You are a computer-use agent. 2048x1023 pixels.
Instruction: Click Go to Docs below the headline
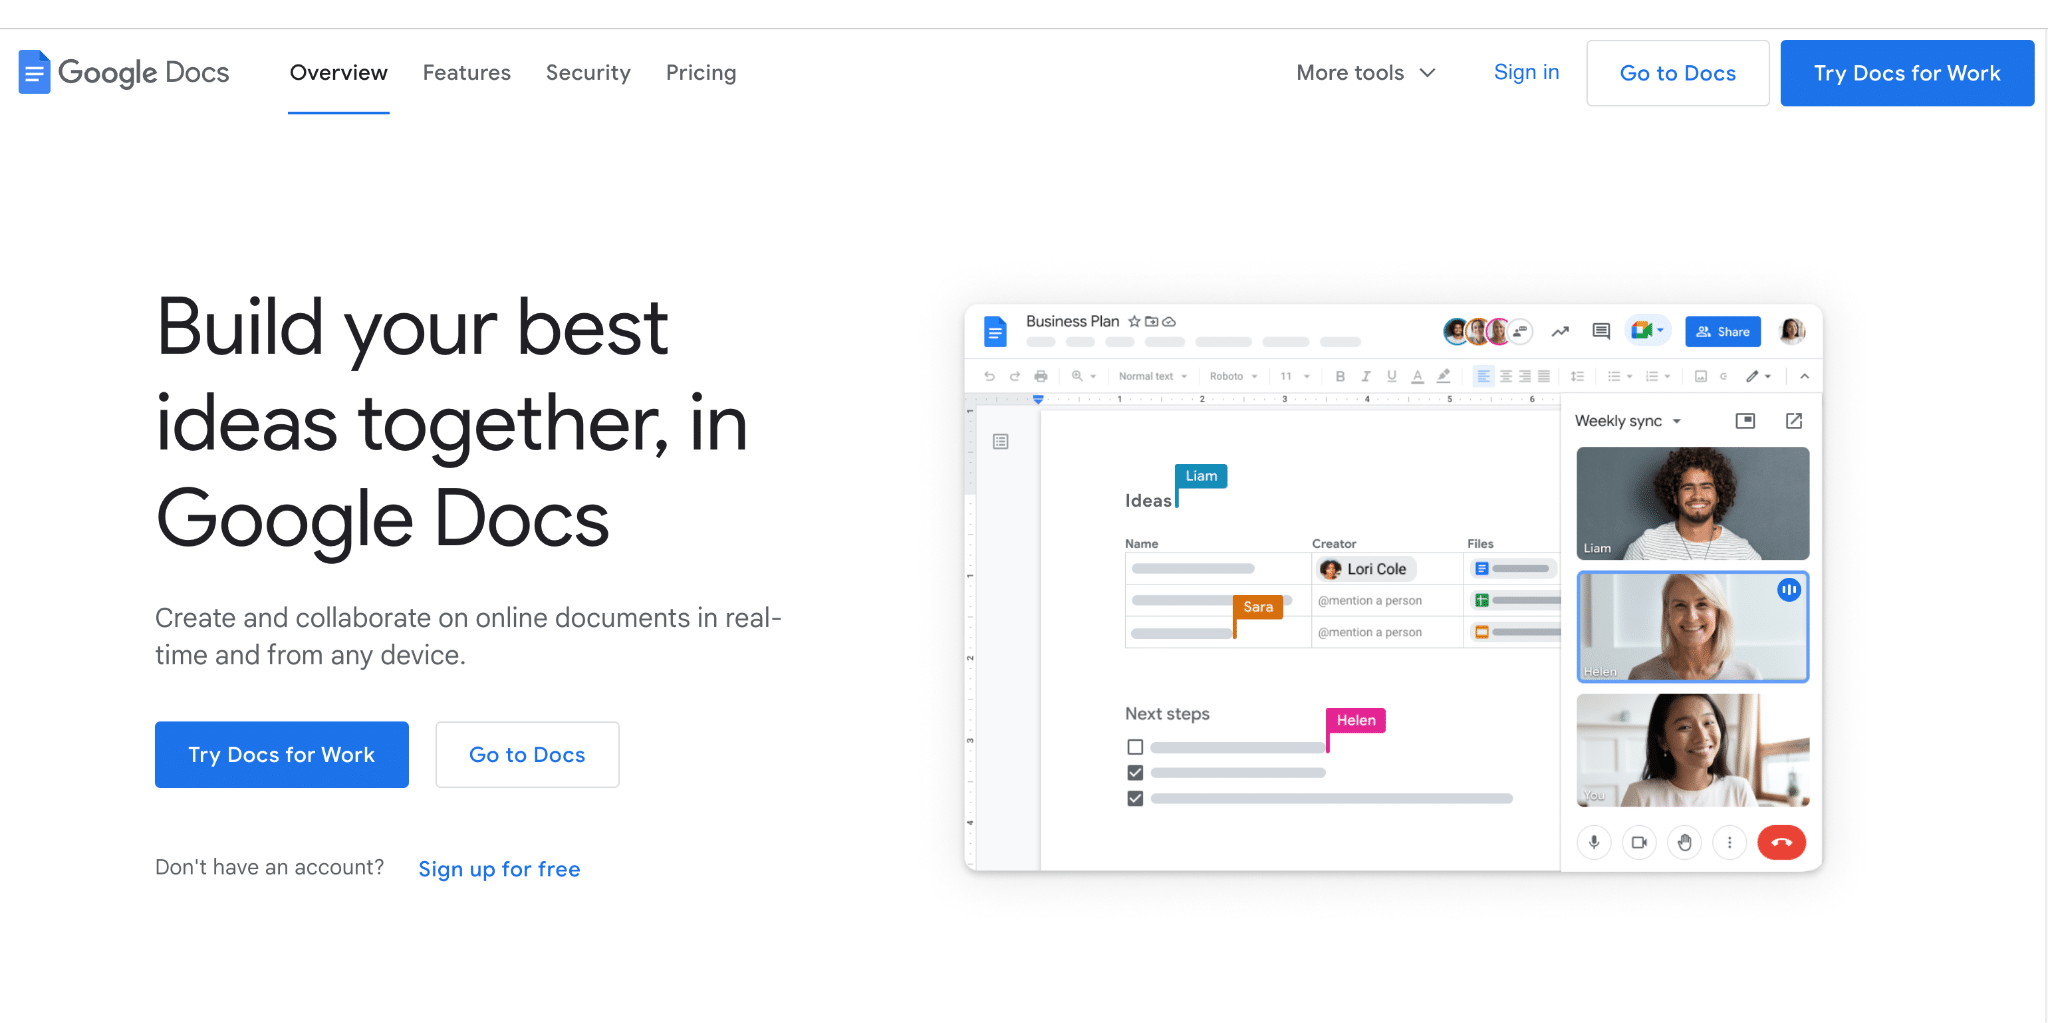(527, 755)
